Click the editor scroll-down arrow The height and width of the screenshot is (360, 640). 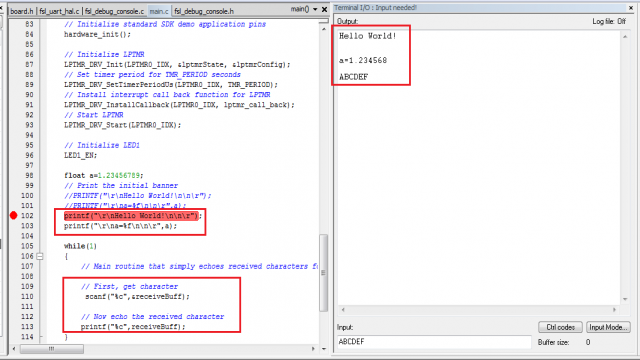tap(324, 349)
